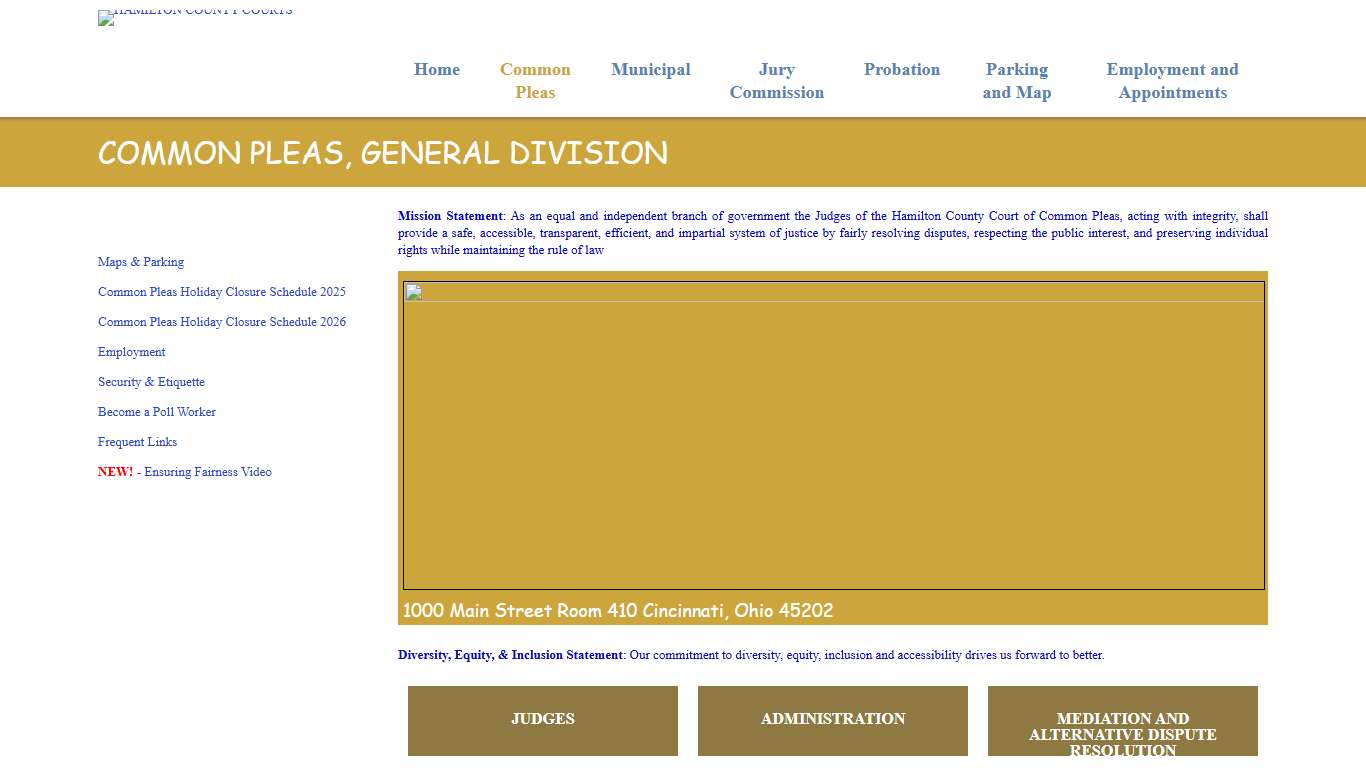Play the Ensuring Fairness Video
The image size is (1366, 768).
click(x=207, y=471)
